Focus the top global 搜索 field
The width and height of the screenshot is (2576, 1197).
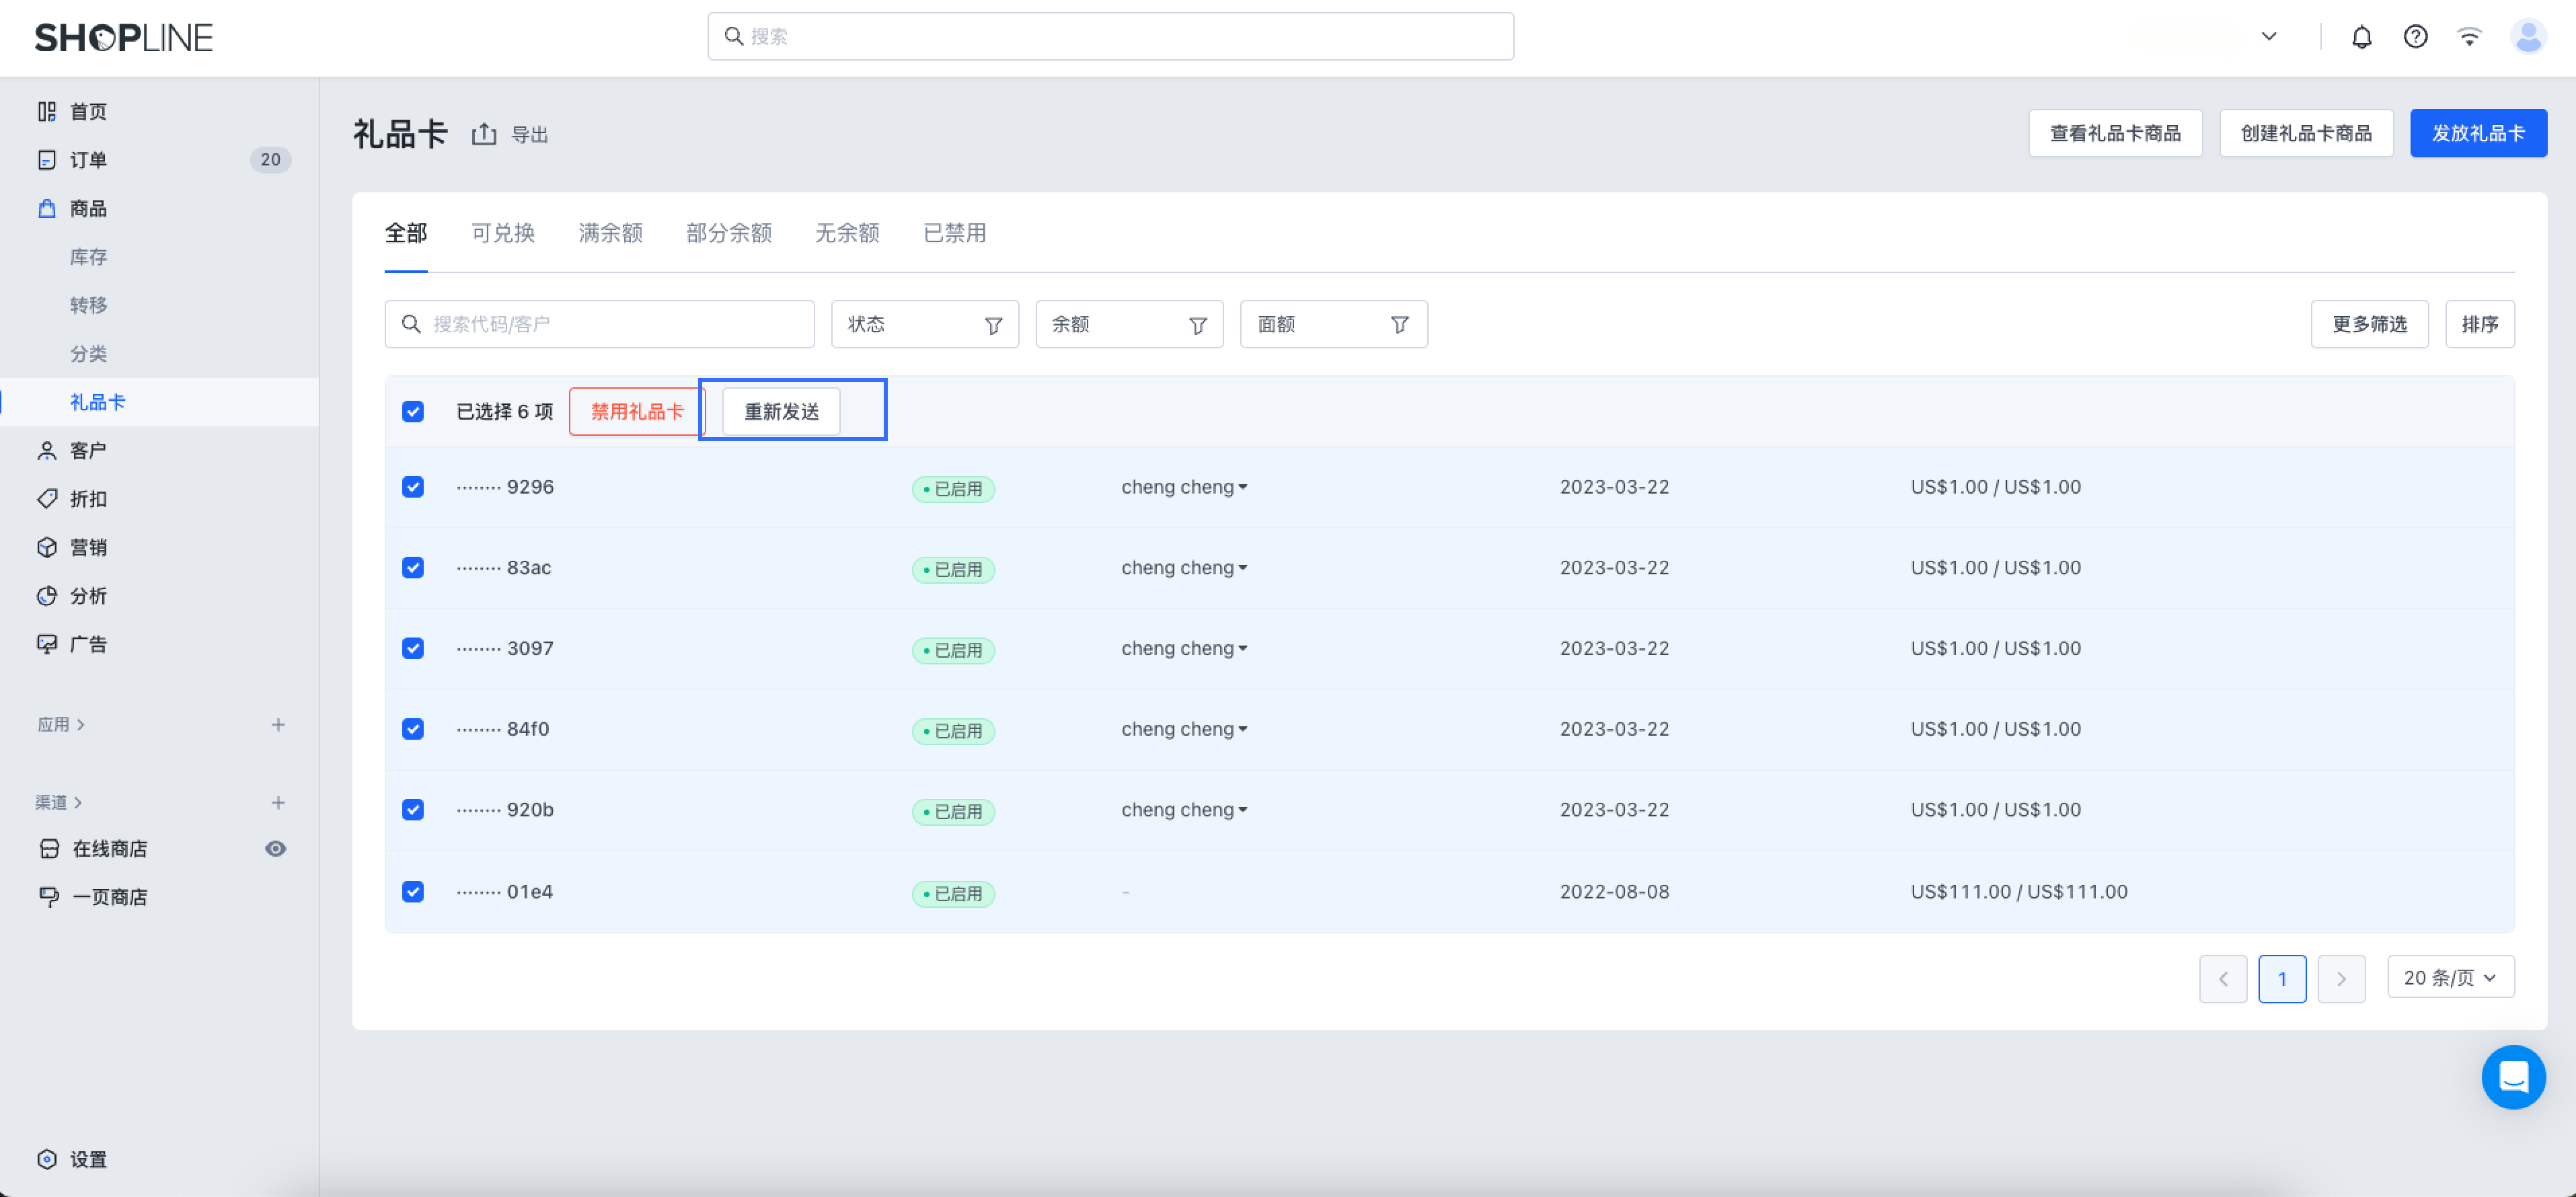[1110, 37]
